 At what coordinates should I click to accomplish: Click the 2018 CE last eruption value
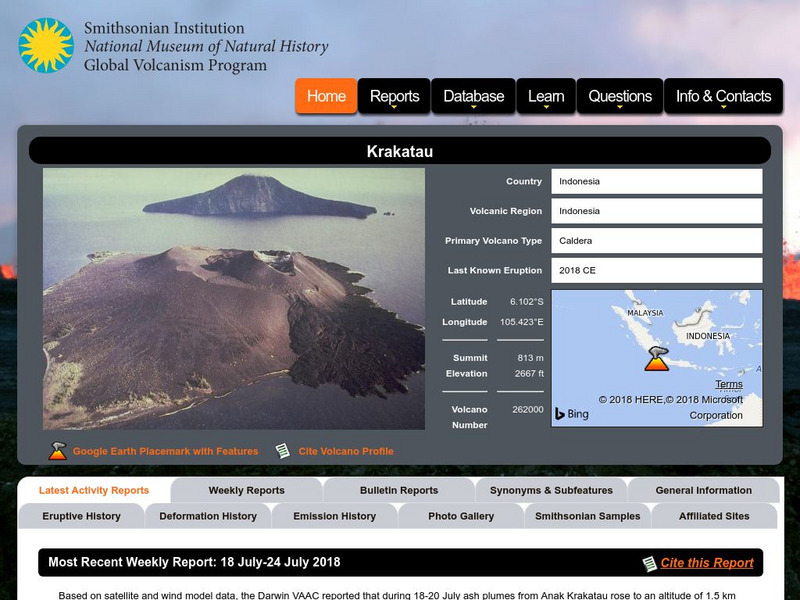tap(657, 270)
